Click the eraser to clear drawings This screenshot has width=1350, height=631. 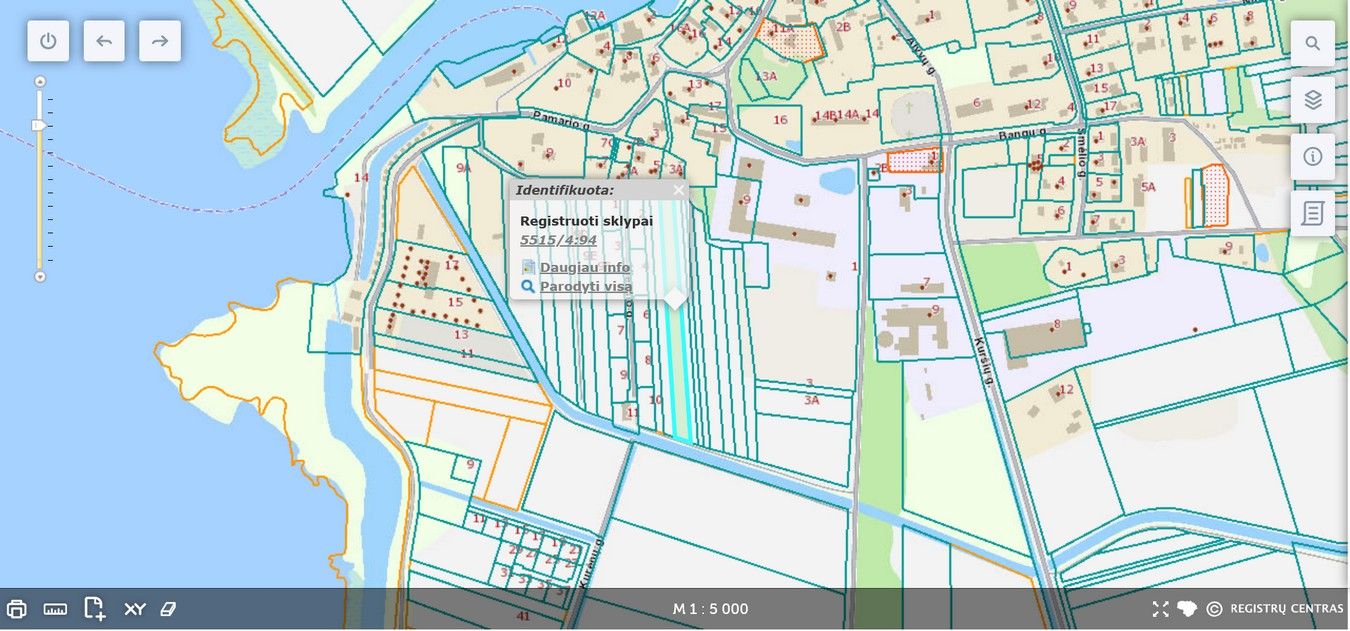168,609
